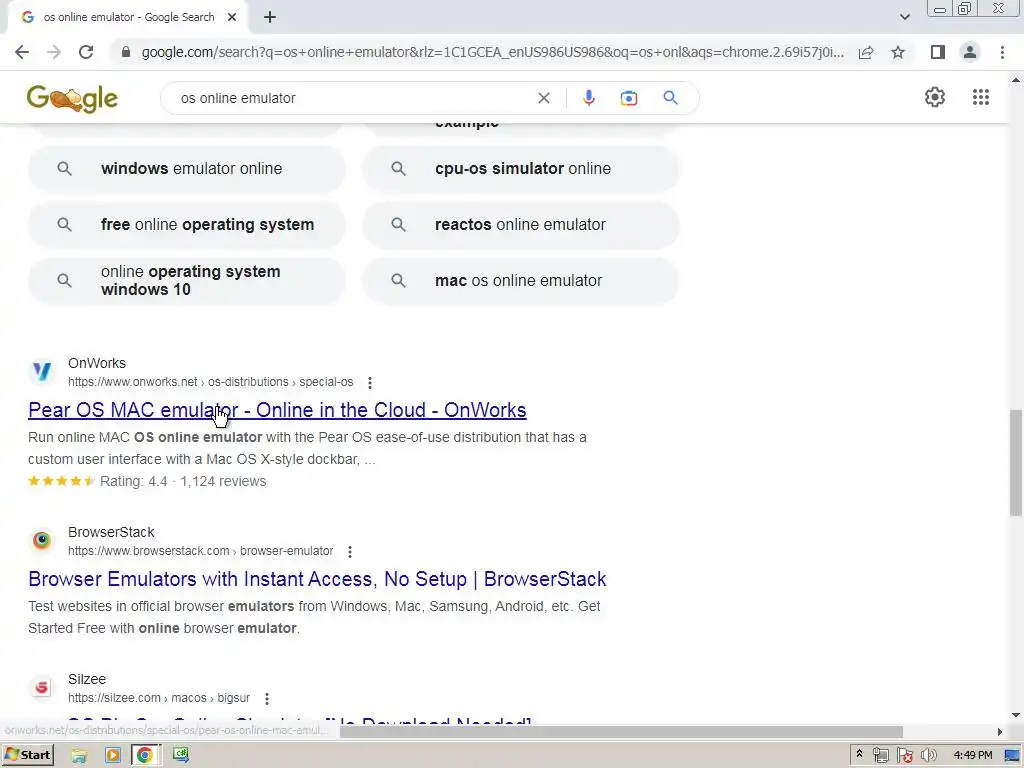Open the Windows Start menu
Image resolution: width=1024 pixels, height=768 pixels.
pos(27,756)
